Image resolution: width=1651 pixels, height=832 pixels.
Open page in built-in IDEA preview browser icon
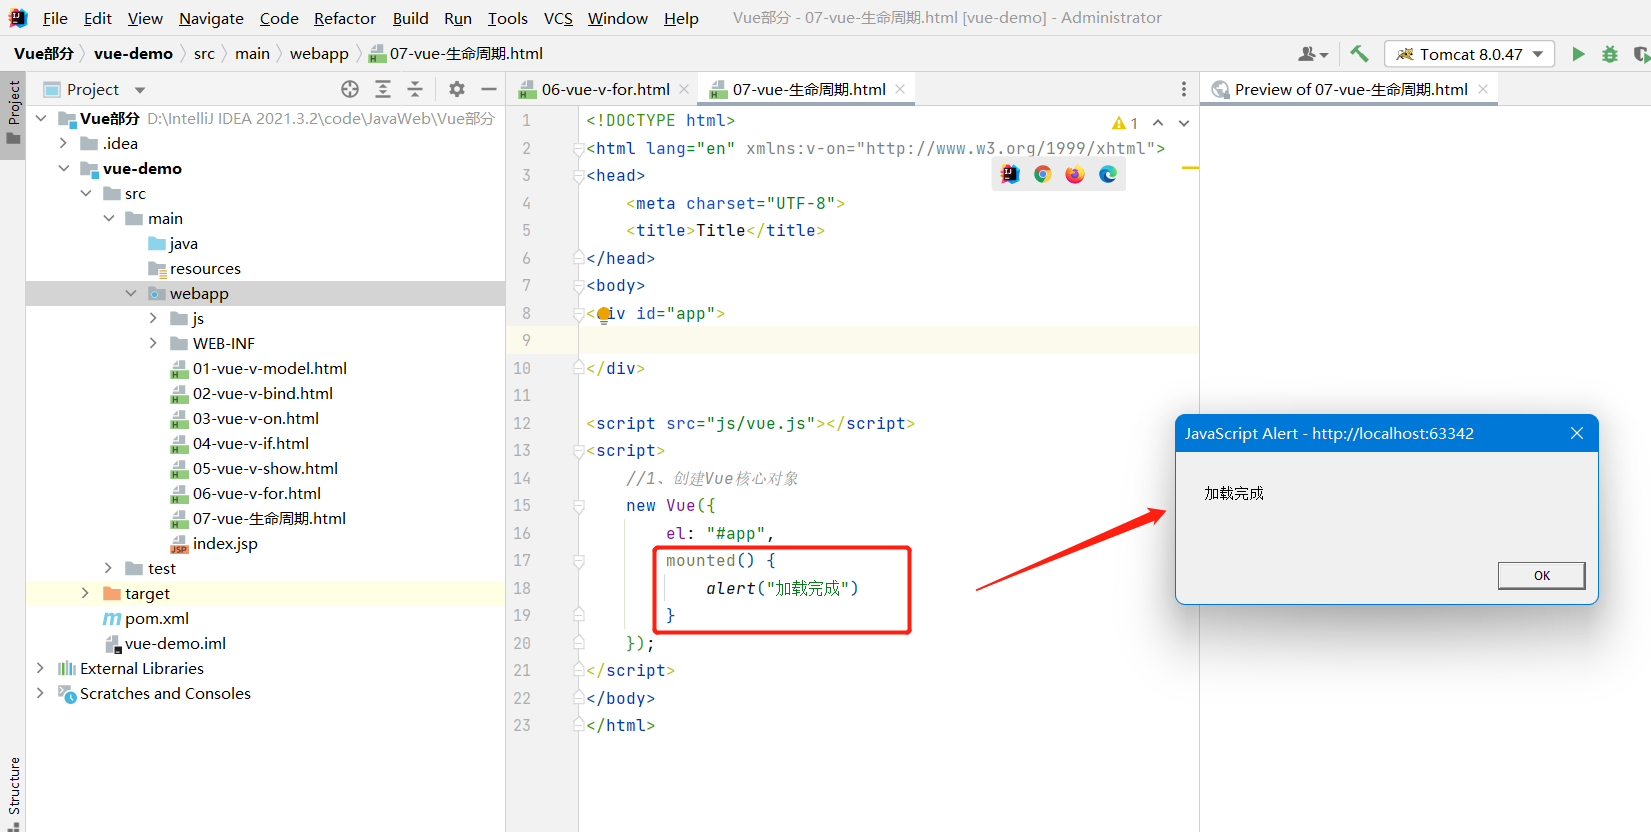pos(1010,174)
